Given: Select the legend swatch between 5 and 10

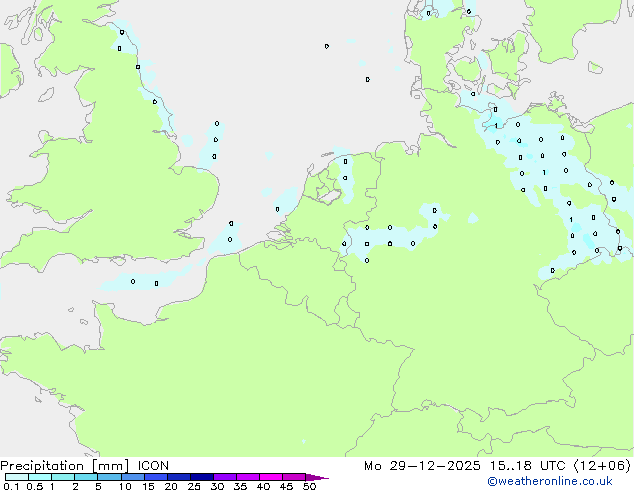Looking at the screenshot, I should click(111, 477).
